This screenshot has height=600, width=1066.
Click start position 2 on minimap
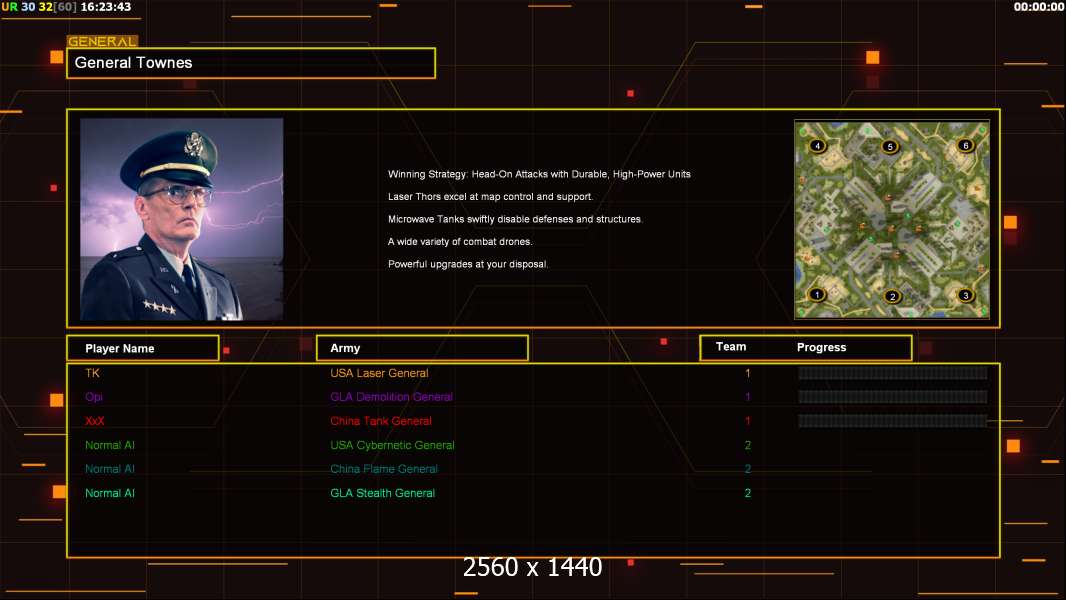tap(893, 296)
